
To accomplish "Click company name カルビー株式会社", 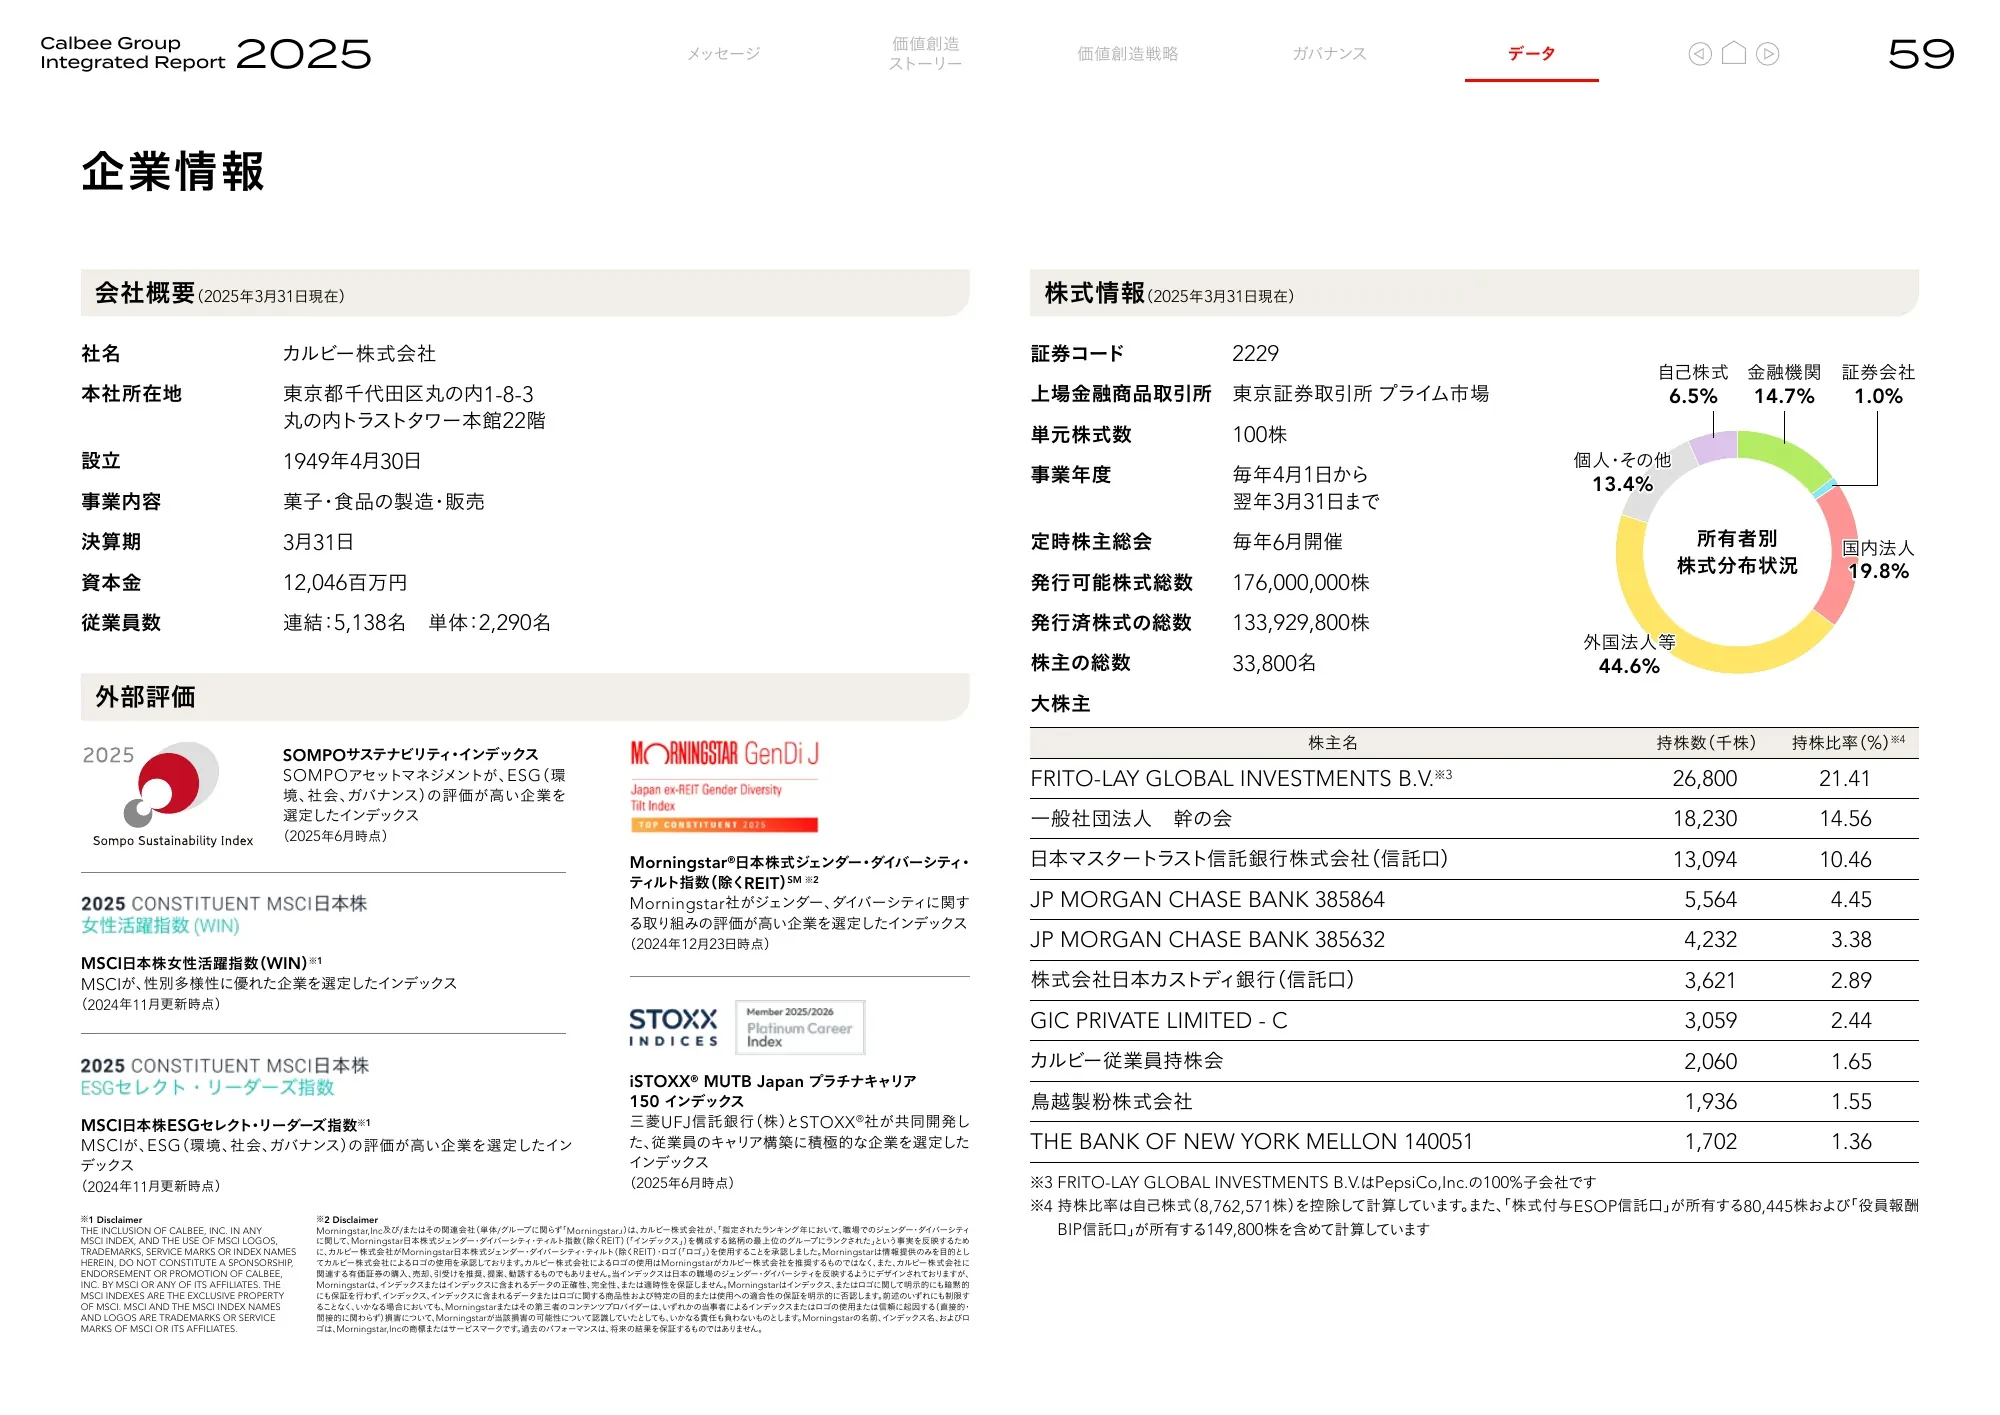I will (359, 354).
